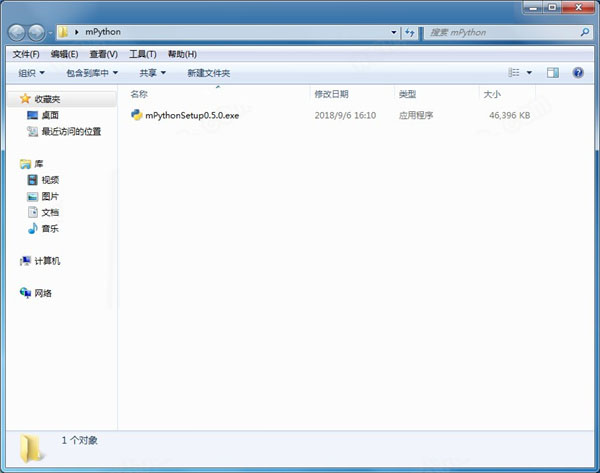This screenshot has width=600, height=473.
Task: Open 桌面 in navigation pane
Action: [50, 116]
